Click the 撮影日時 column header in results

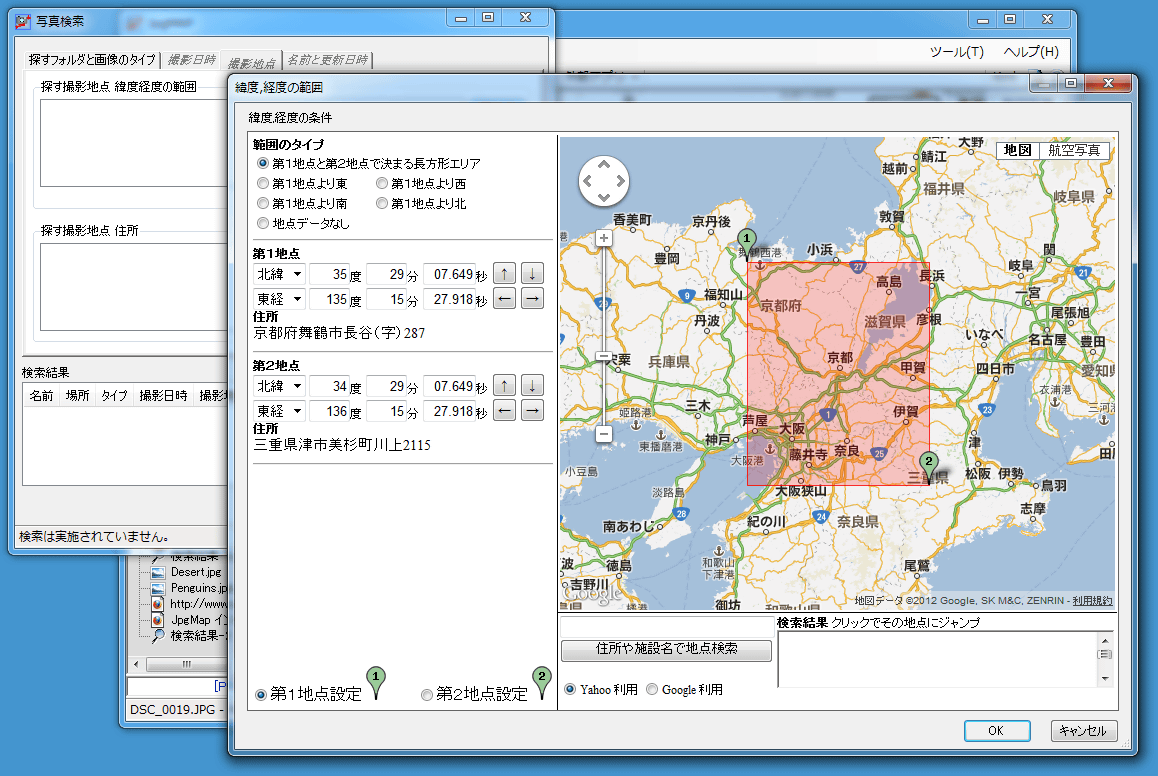[163, 396]
